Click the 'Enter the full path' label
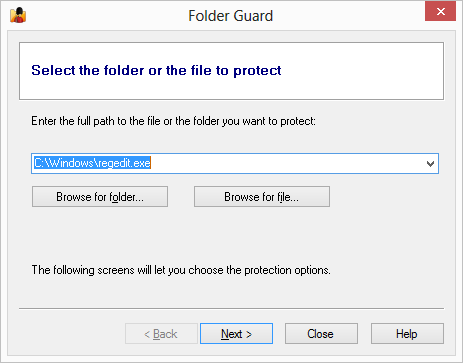 point(173,121)
